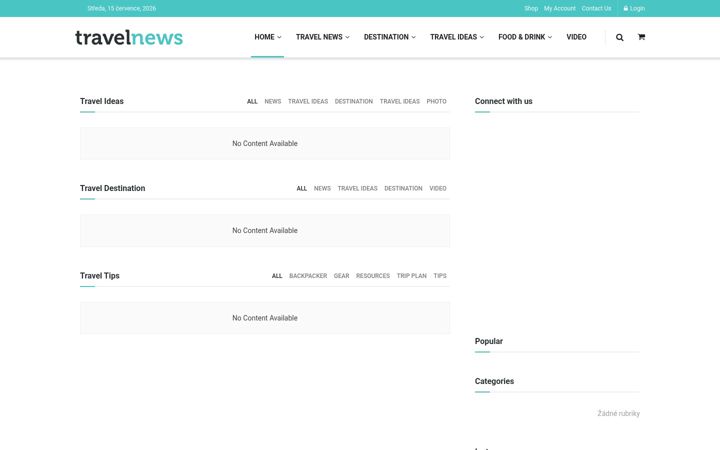Image resolution: width=720 pixels, height=450 pixels.
Task: Expand the Travel News dropdown
Action: tap(323, 37)
